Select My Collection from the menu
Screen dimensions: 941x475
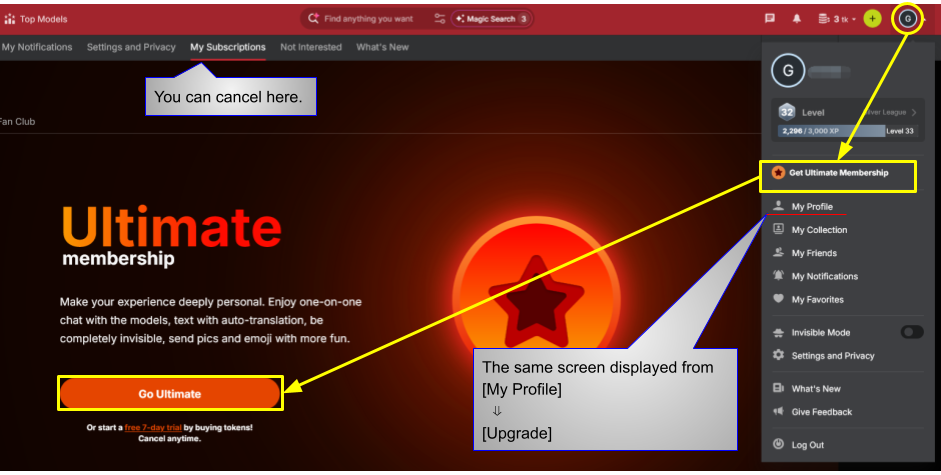pos(819,229)
